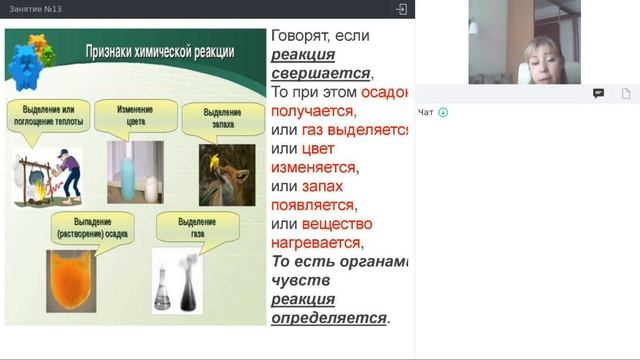Click the Изменение цвета bubble

point(136,116)
